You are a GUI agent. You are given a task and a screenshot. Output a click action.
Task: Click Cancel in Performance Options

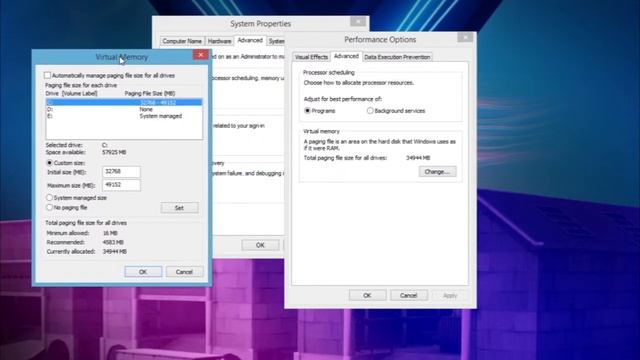click(x=409, y=296)
